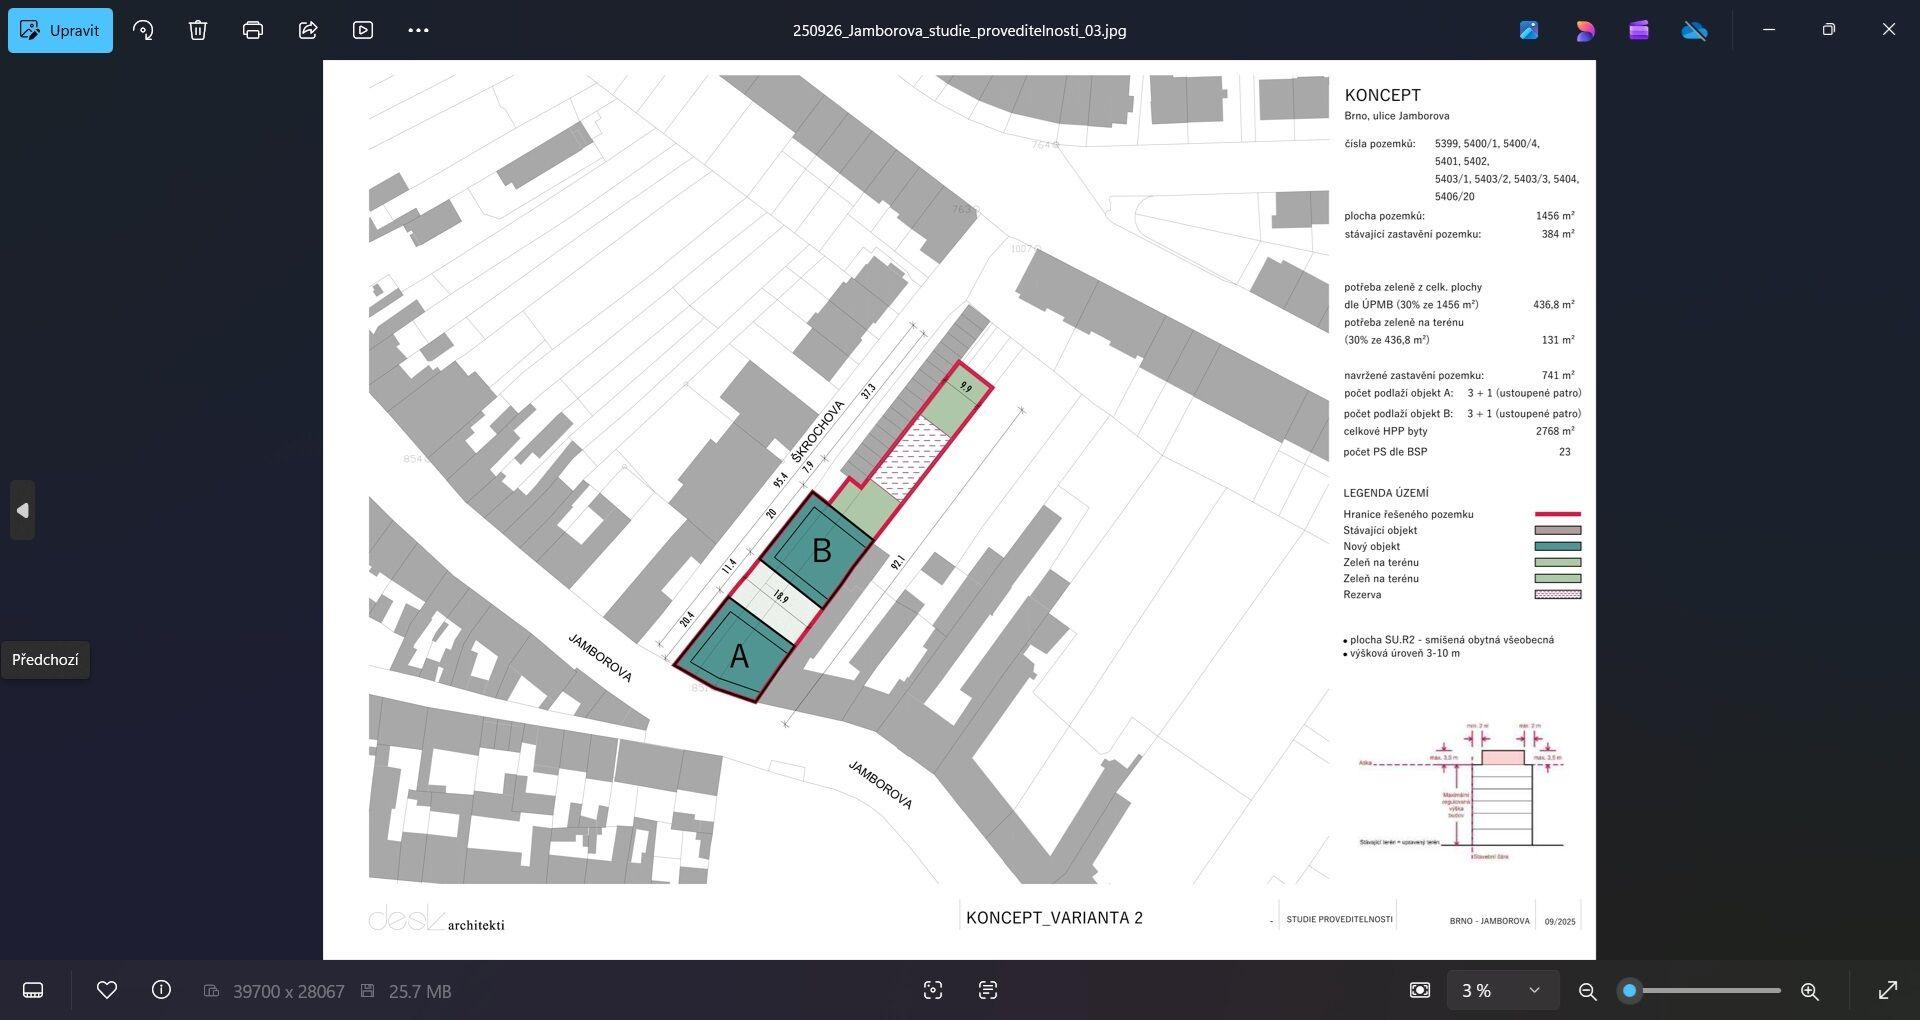1920x1020 pixels.
Task: Launch the text scan icon in bottom bar
Action: [x=988, y=990]
